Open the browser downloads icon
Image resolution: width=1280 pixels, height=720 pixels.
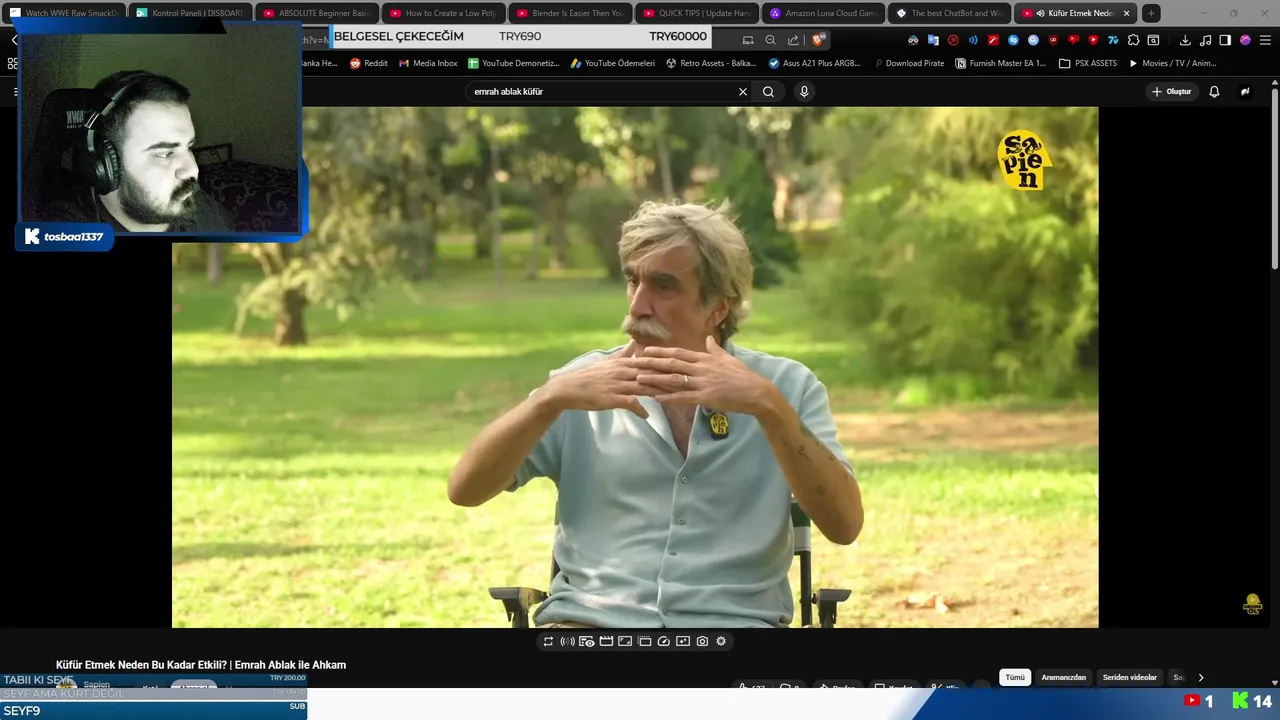point(1185,40)
